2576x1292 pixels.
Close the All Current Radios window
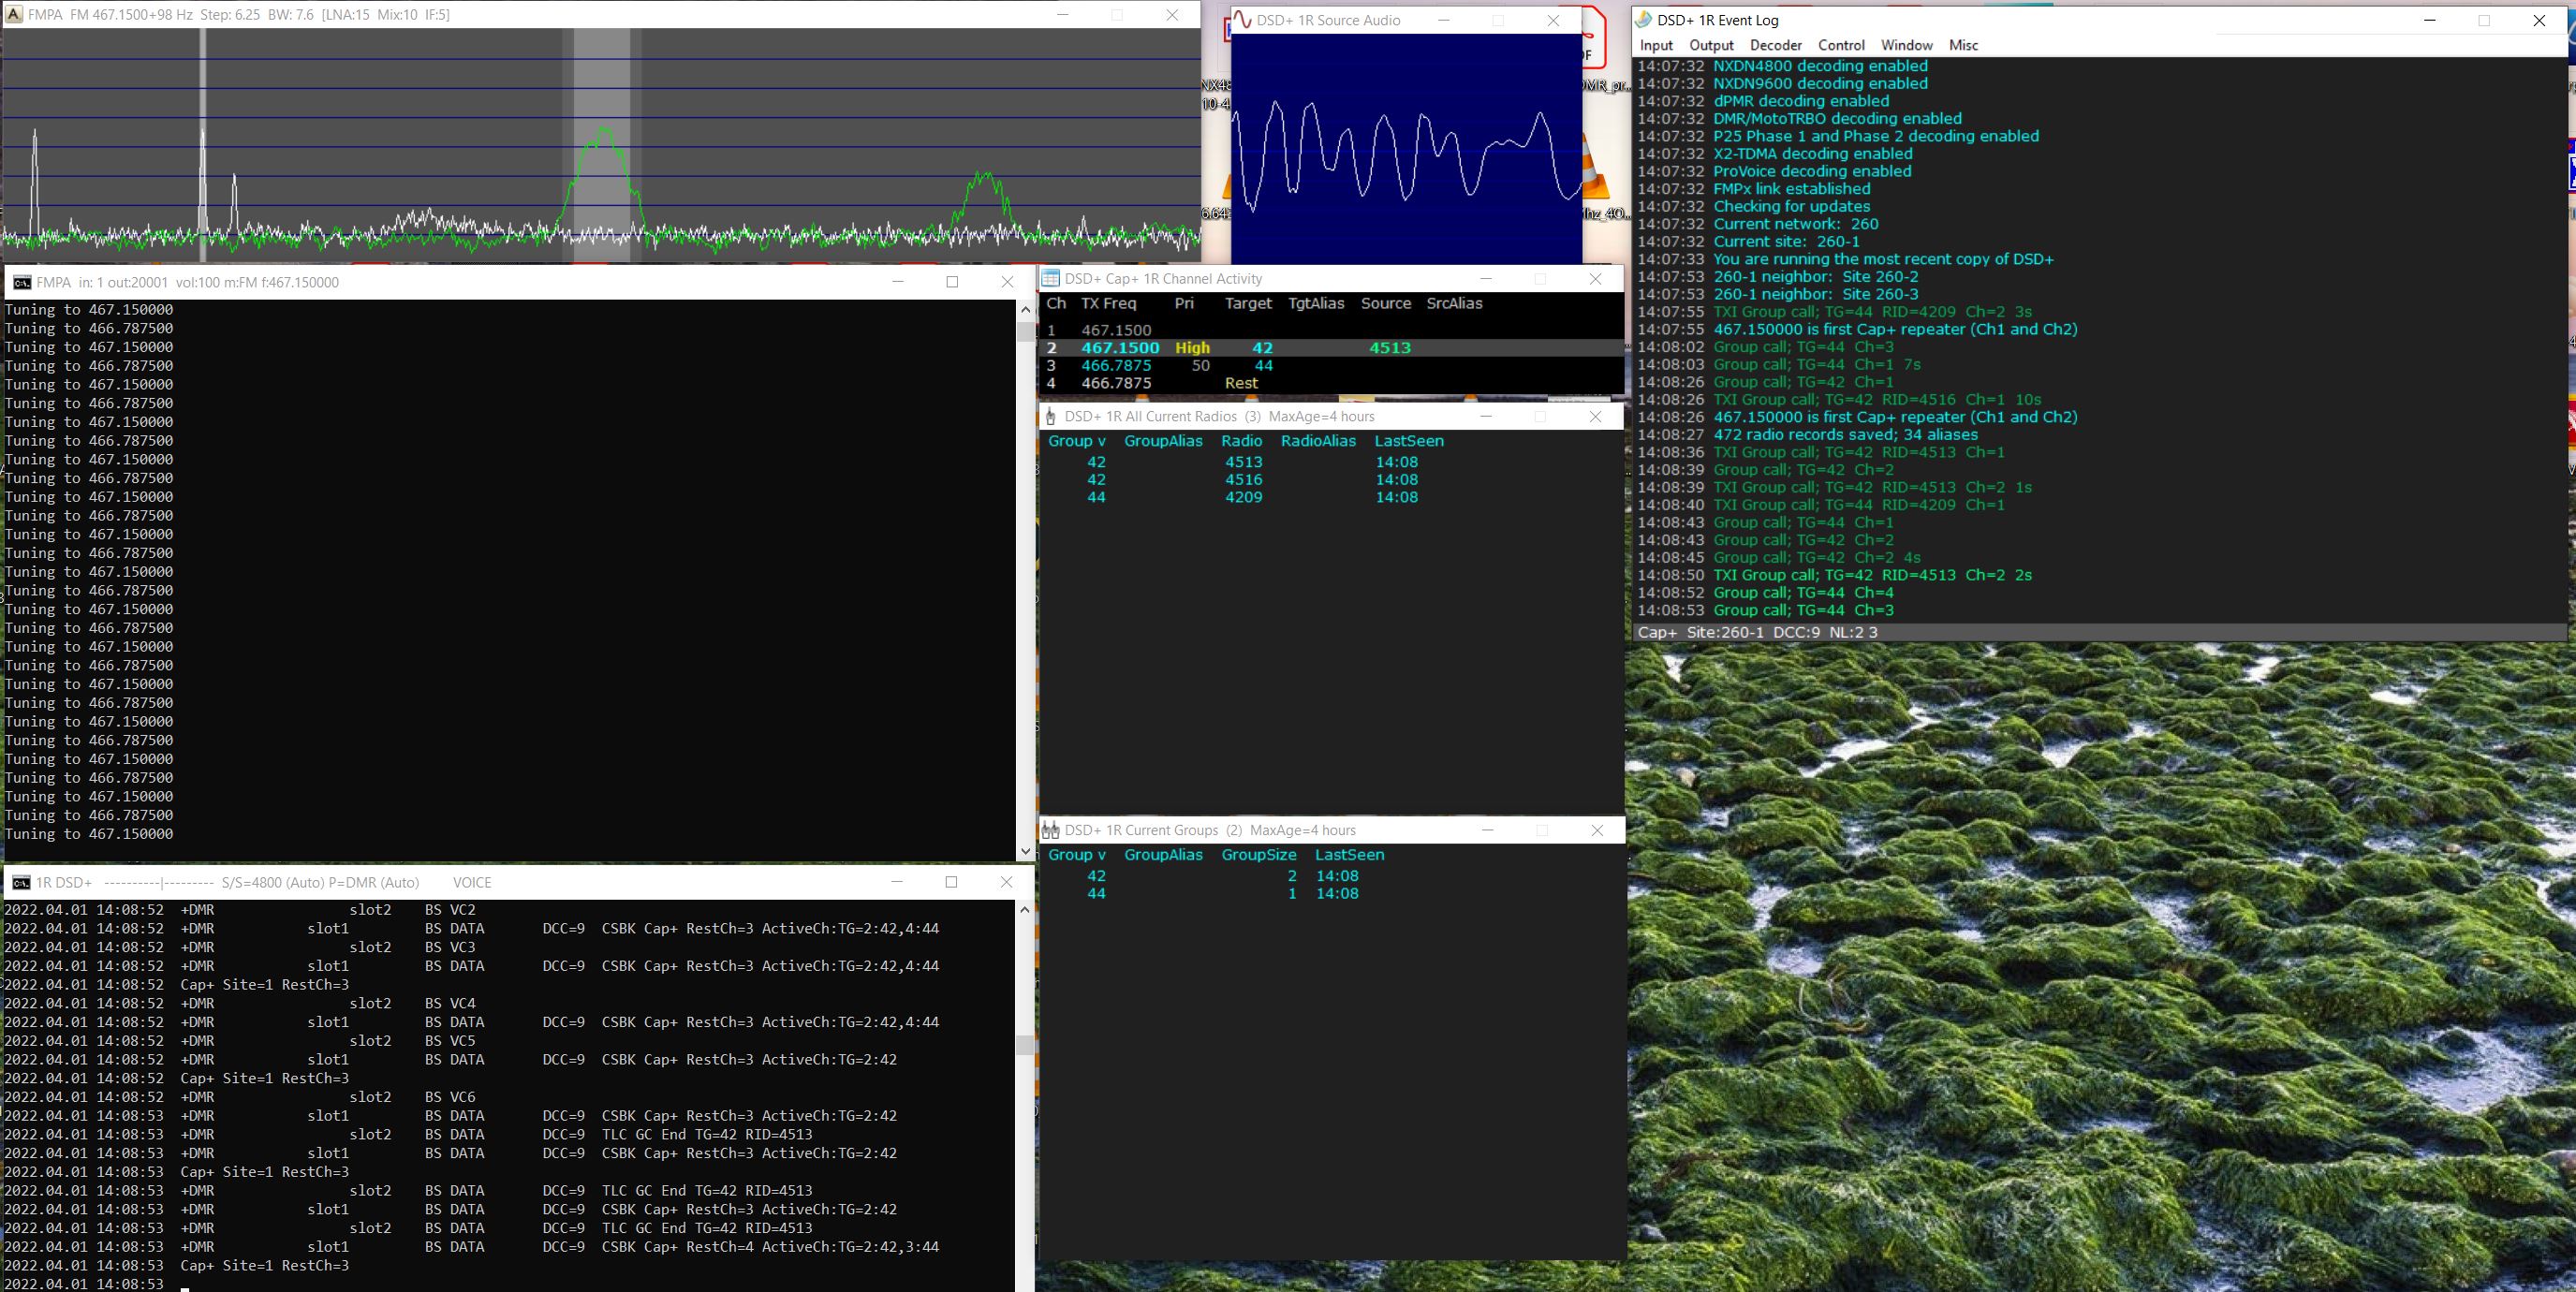pos(1596,416)
